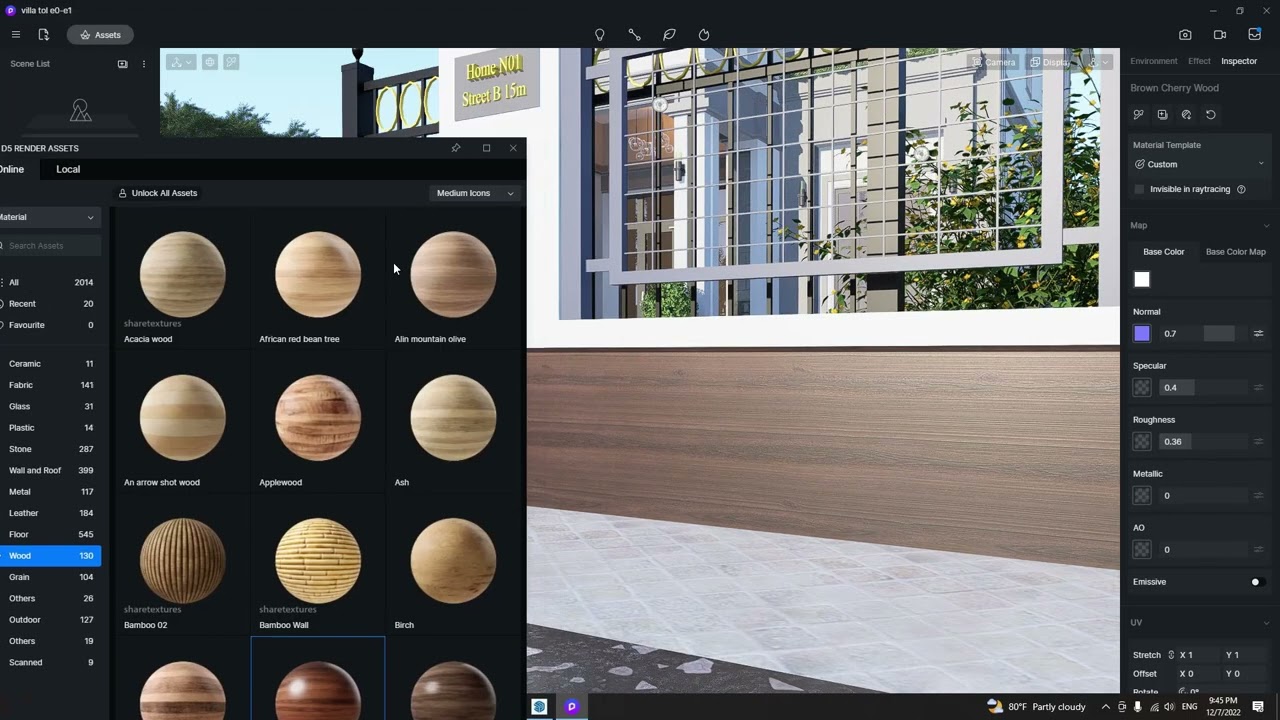This screenshot has width=1280, height=720.
Task: Click the Specular map slot
Action: [1142, 388]
